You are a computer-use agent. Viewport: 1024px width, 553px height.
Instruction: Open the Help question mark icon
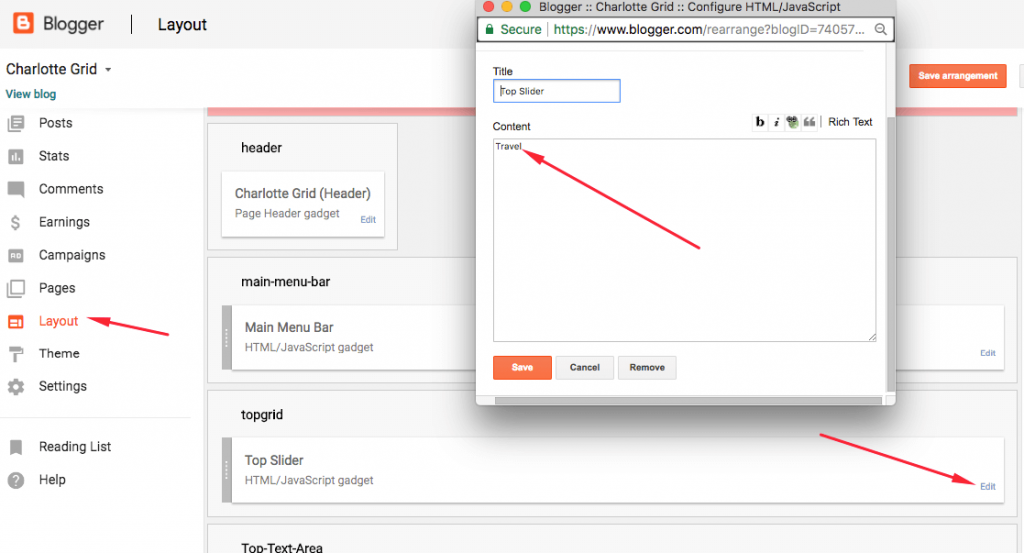tap(16, 480)
